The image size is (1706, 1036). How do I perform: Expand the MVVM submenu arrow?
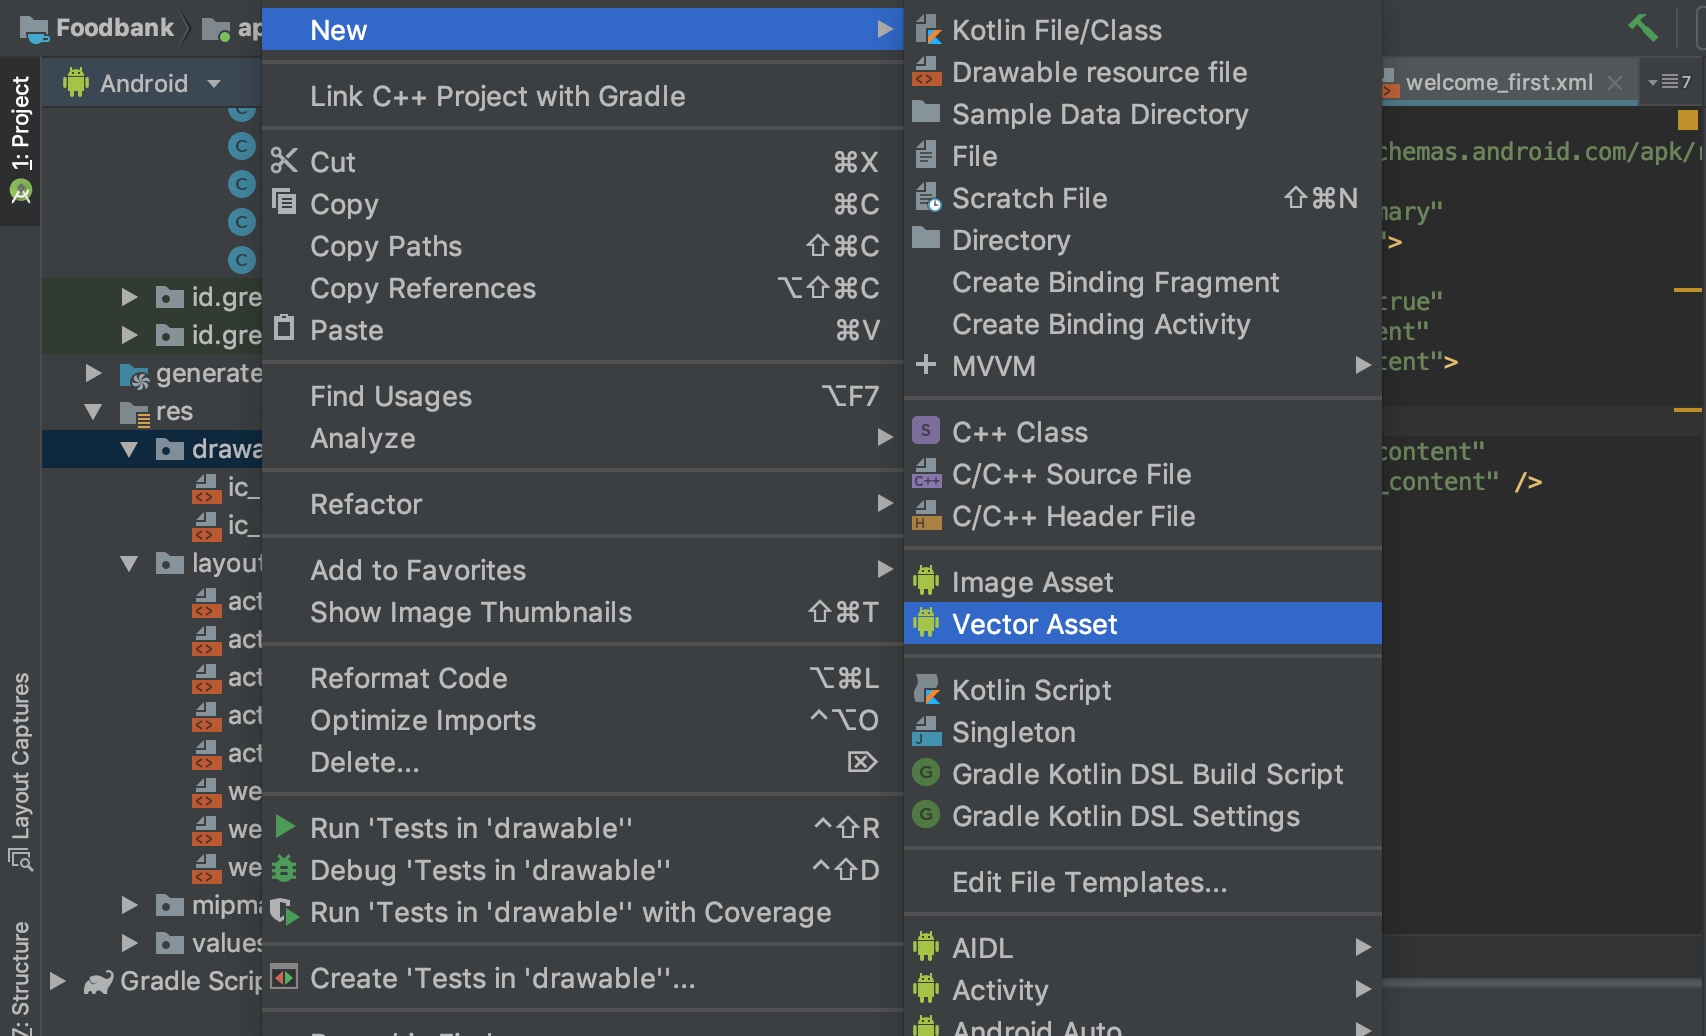1362,365
